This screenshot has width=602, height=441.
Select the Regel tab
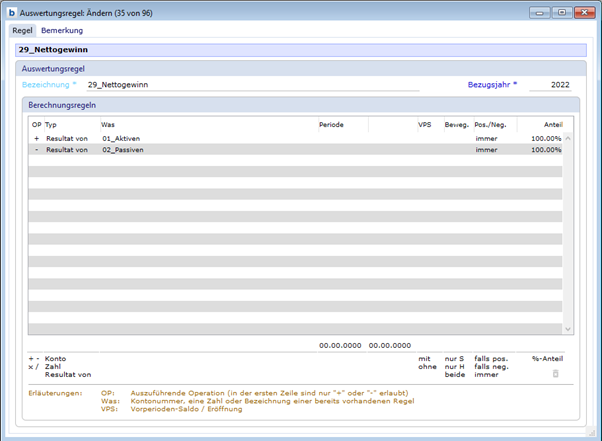22,31
